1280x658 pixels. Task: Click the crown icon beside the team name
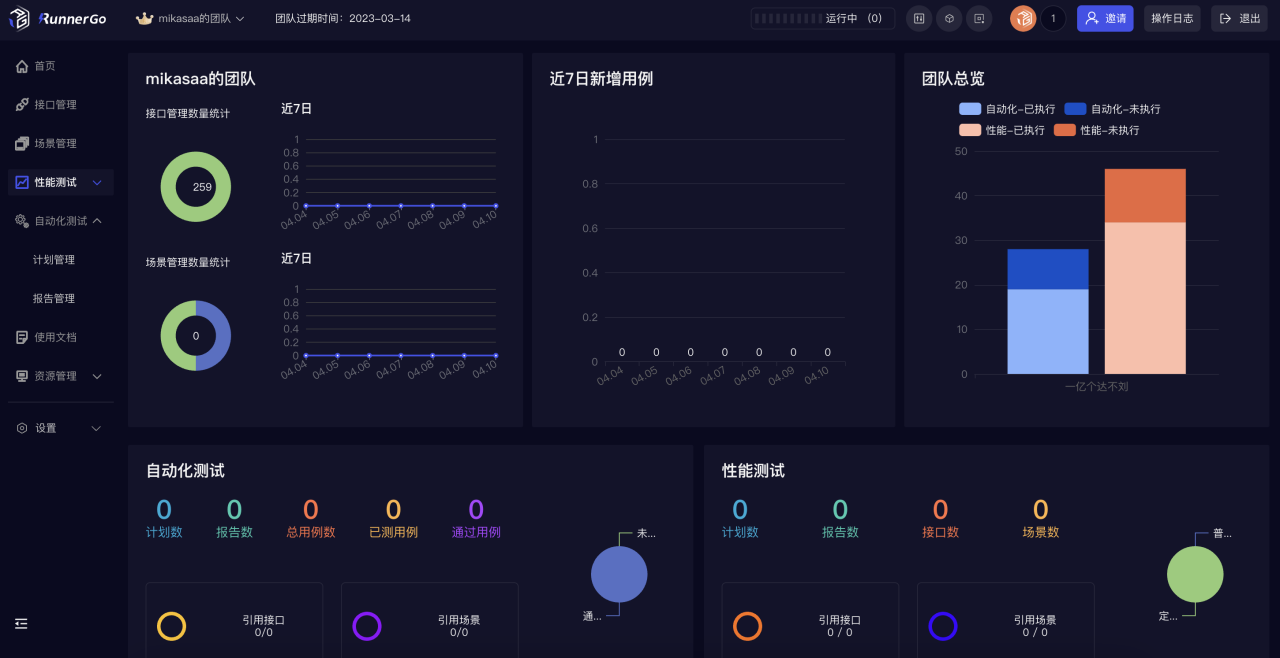click(144, 18)
